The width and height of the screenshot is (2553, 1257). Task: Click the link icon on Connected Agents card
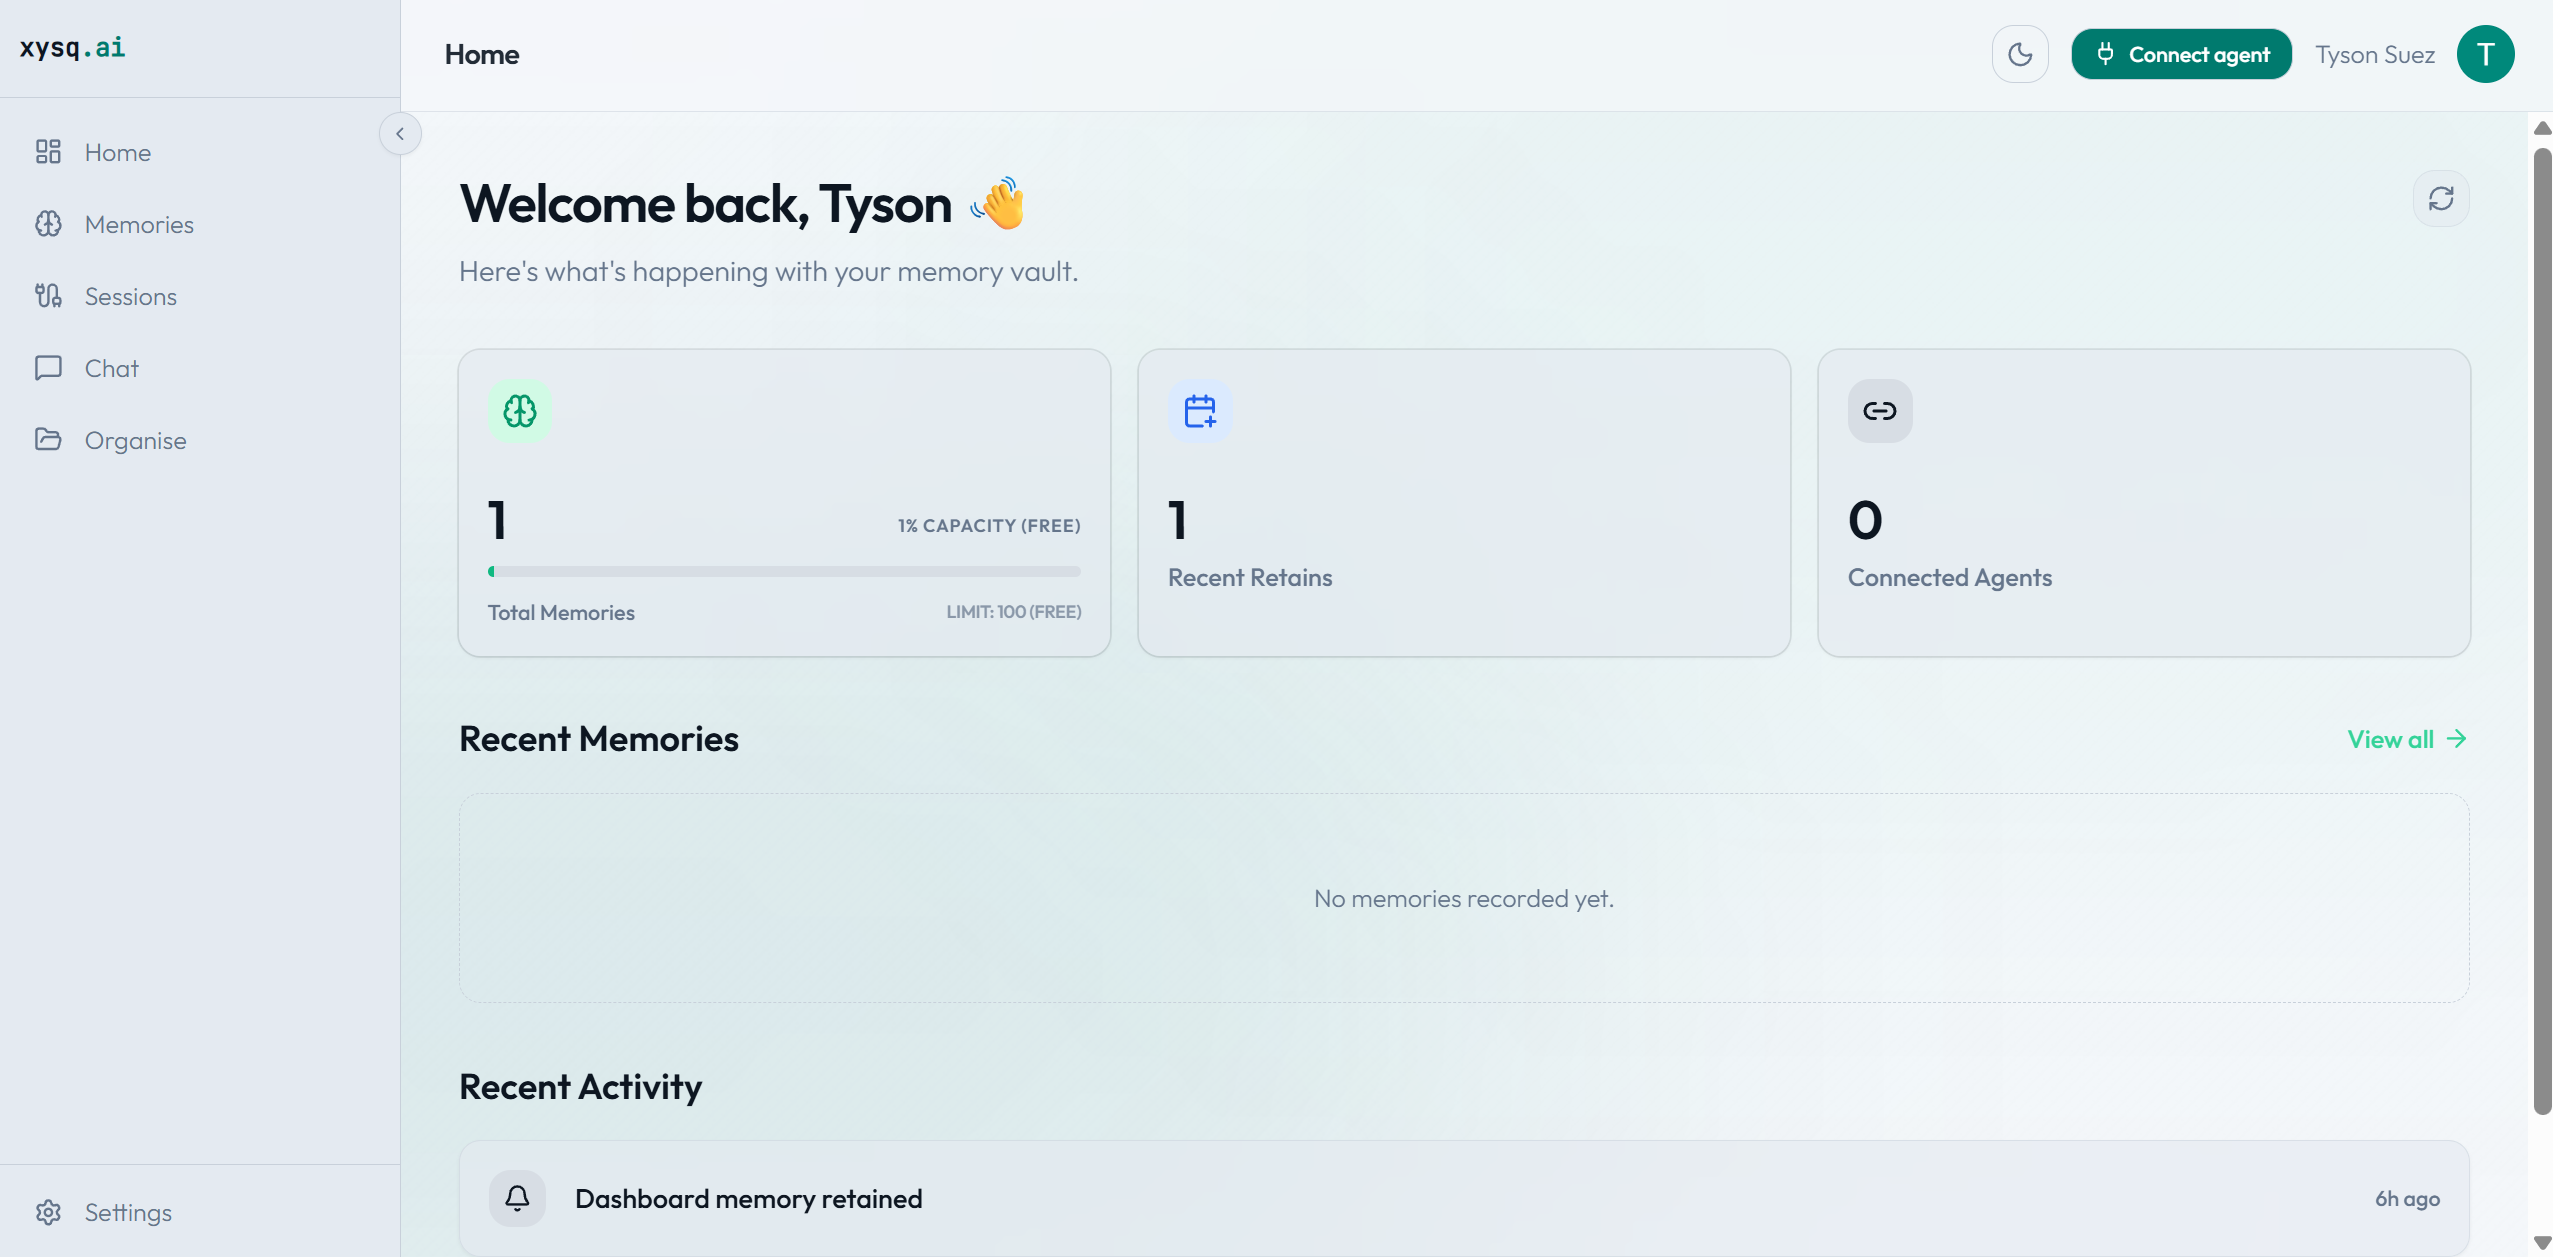(x=1879, y=410)
